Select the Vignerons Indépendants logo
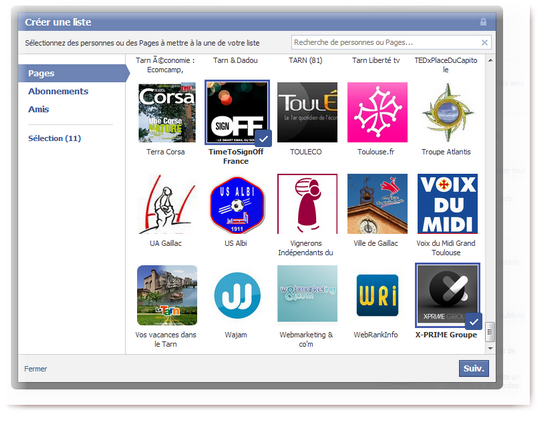 (x=307, y=204)
